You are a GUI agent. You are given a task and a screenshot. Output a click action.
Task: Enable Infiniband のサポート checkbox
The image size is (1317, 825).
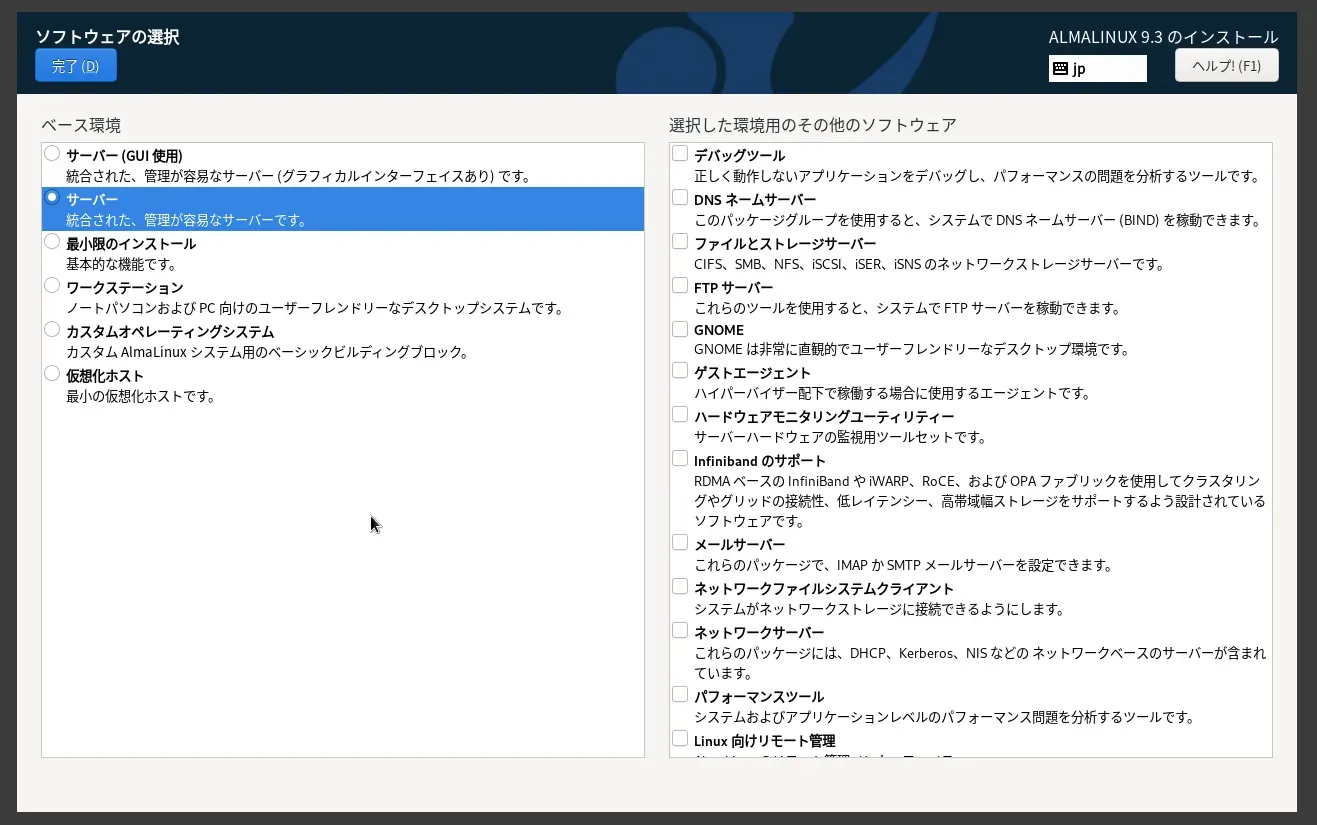coord(680,459)
